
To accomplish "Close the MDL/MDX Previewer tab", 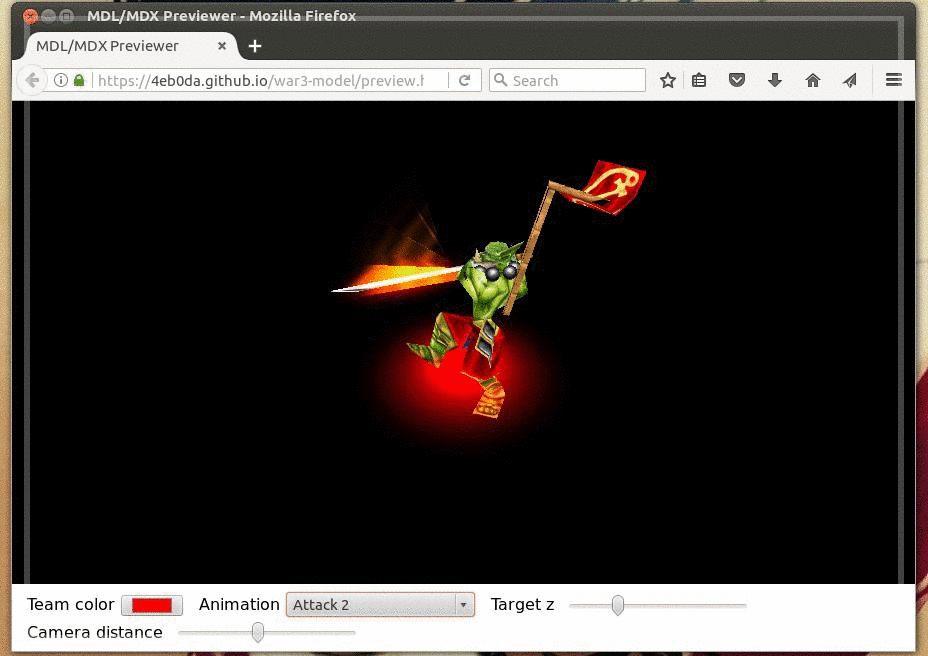I will [x=222, y=46].
